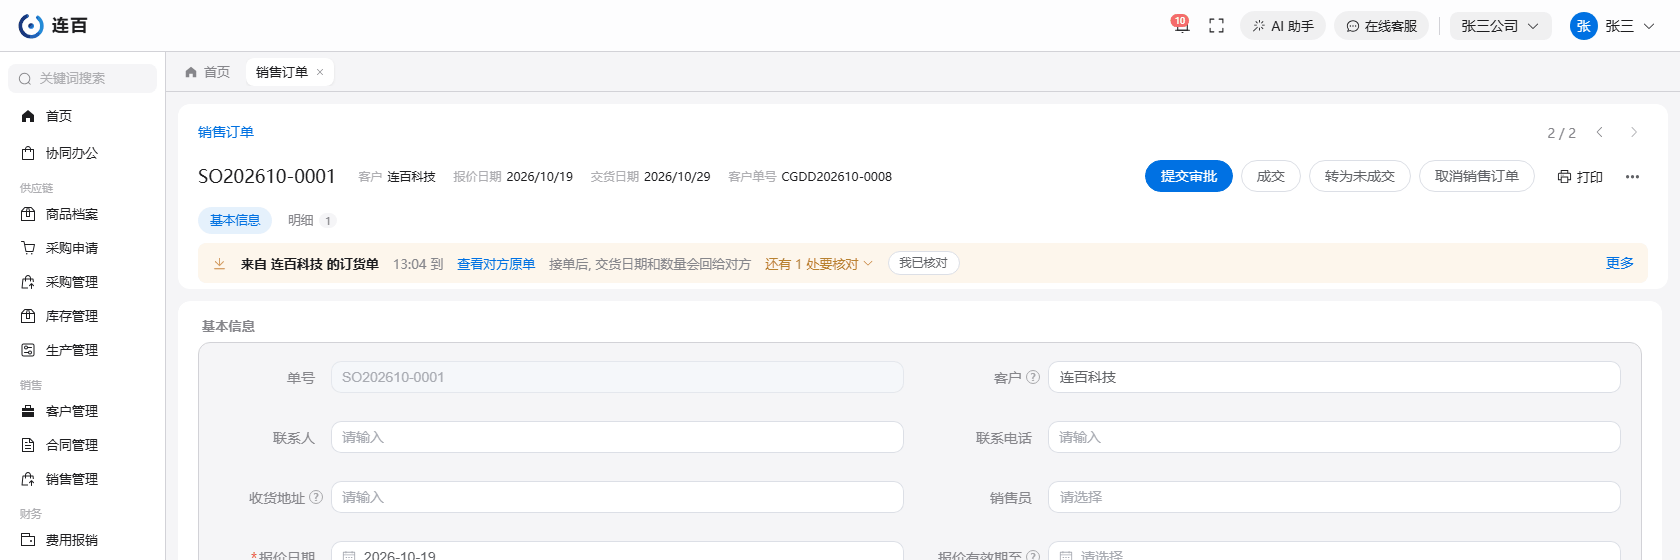Close the 销售订单 tab
This screenshot has width=1680, height=560.
click(x=320, y=72)
